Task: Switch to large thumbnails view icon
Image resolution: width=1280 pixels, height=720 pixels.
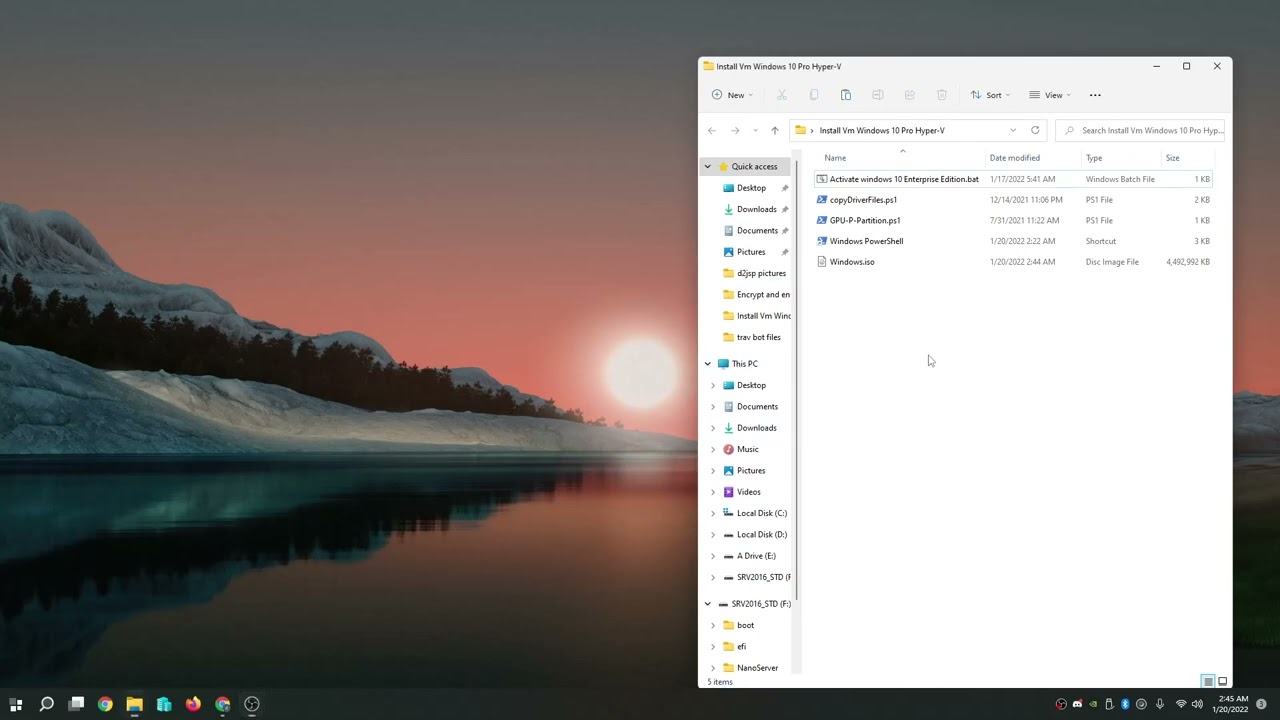Action: pos(1222,682)
